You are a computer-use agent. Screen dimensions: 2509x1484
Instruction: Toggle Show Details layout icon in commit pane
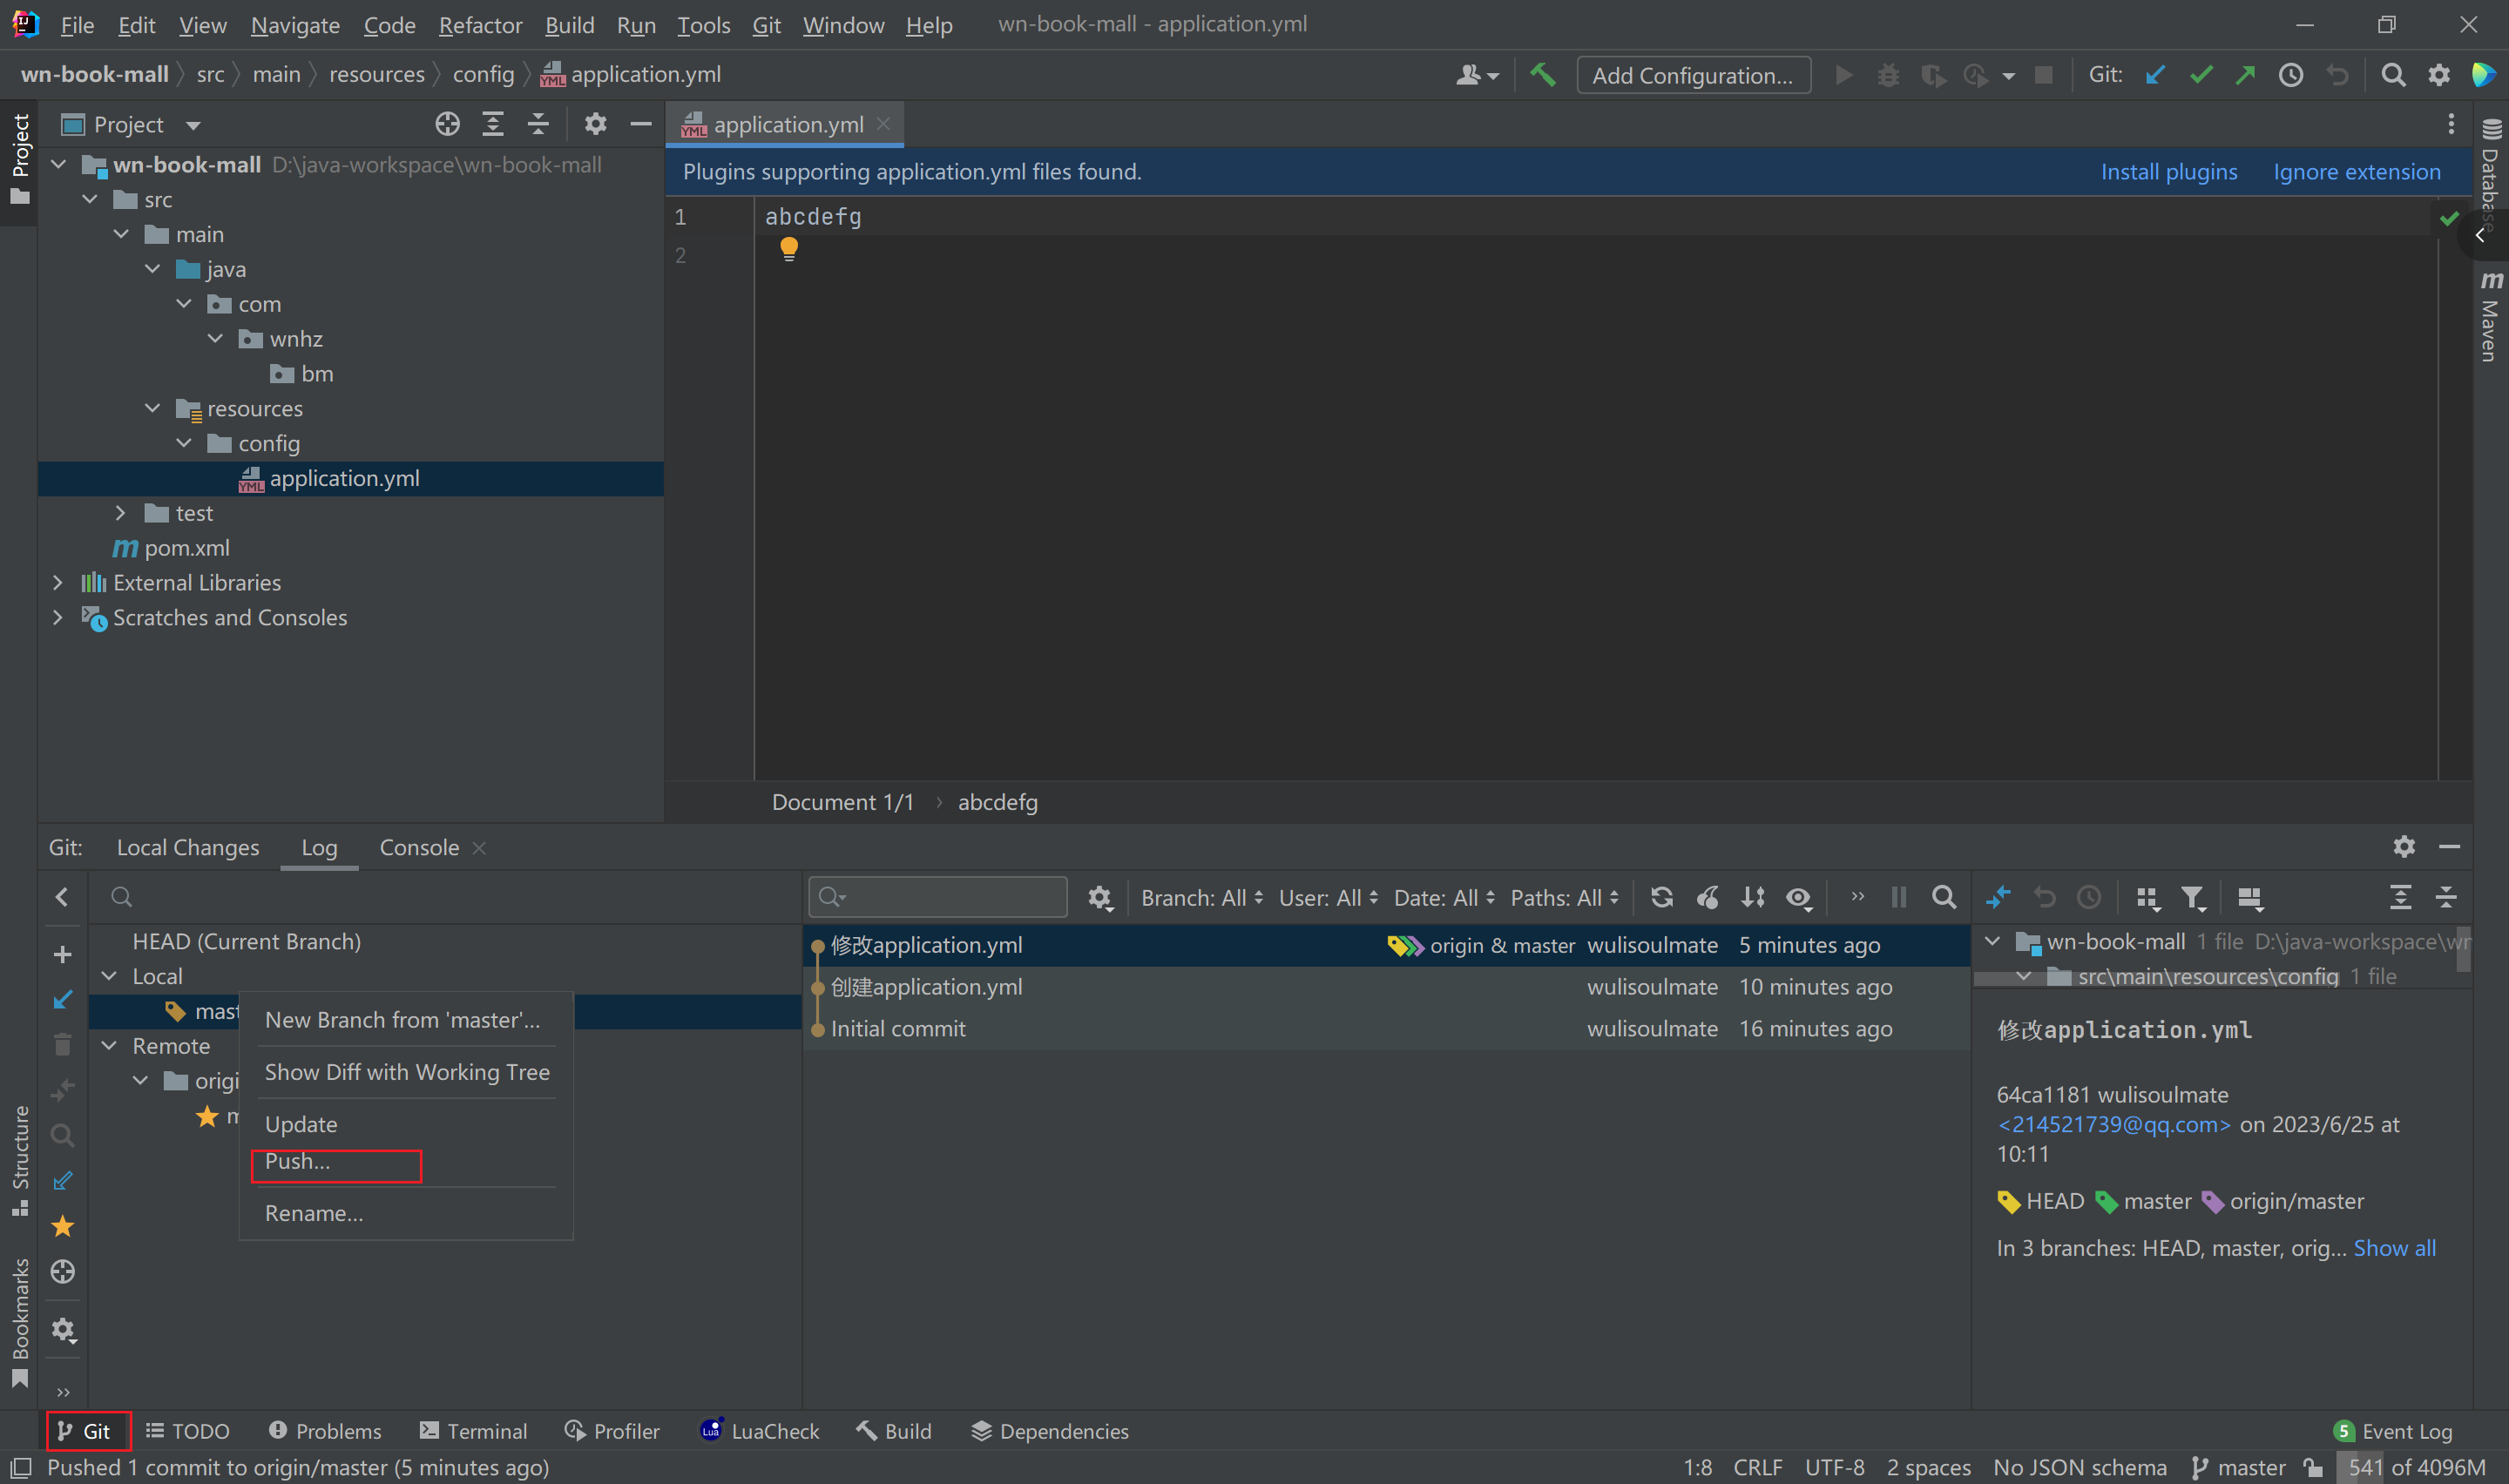coord(2250,897)
